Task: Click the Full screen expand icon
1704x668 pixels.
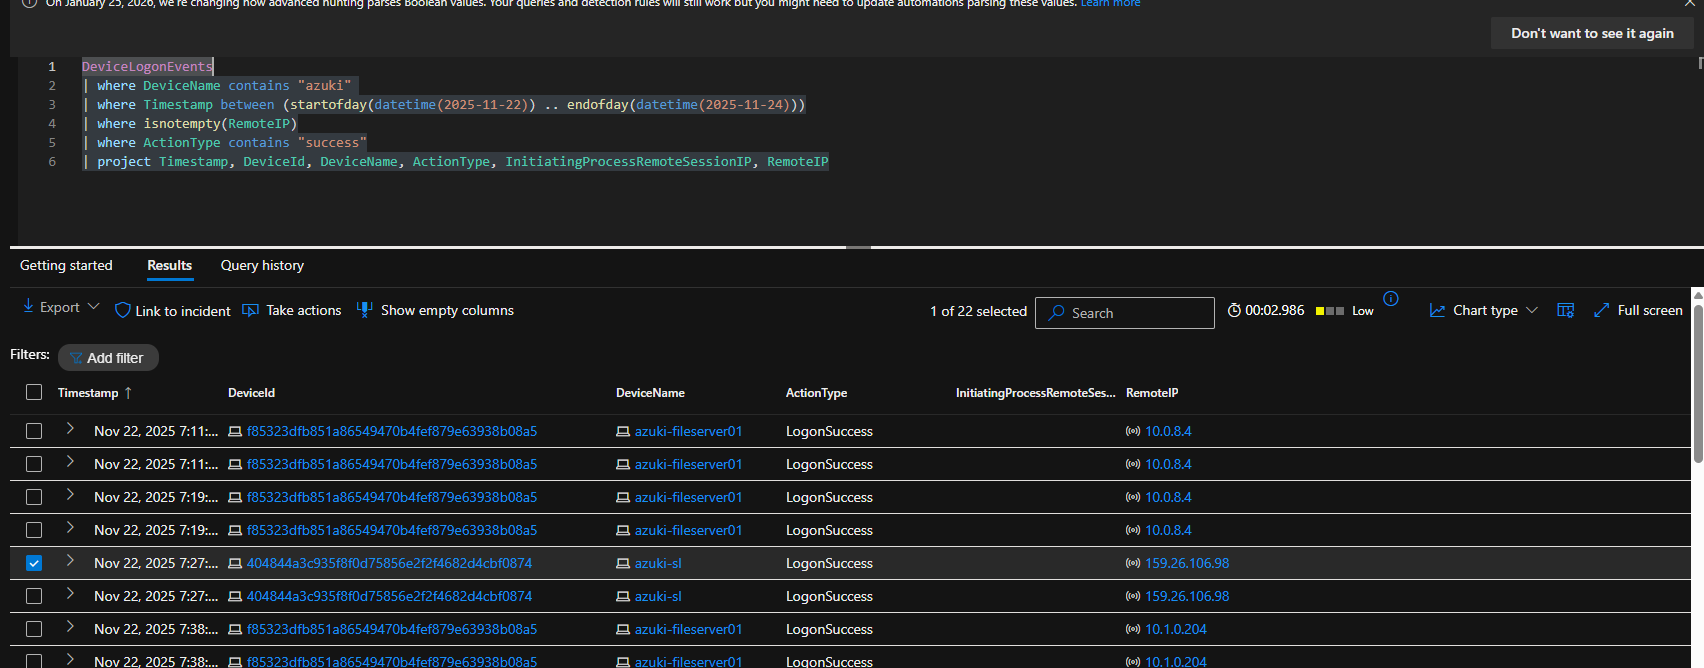Action: pos(1601,311)
